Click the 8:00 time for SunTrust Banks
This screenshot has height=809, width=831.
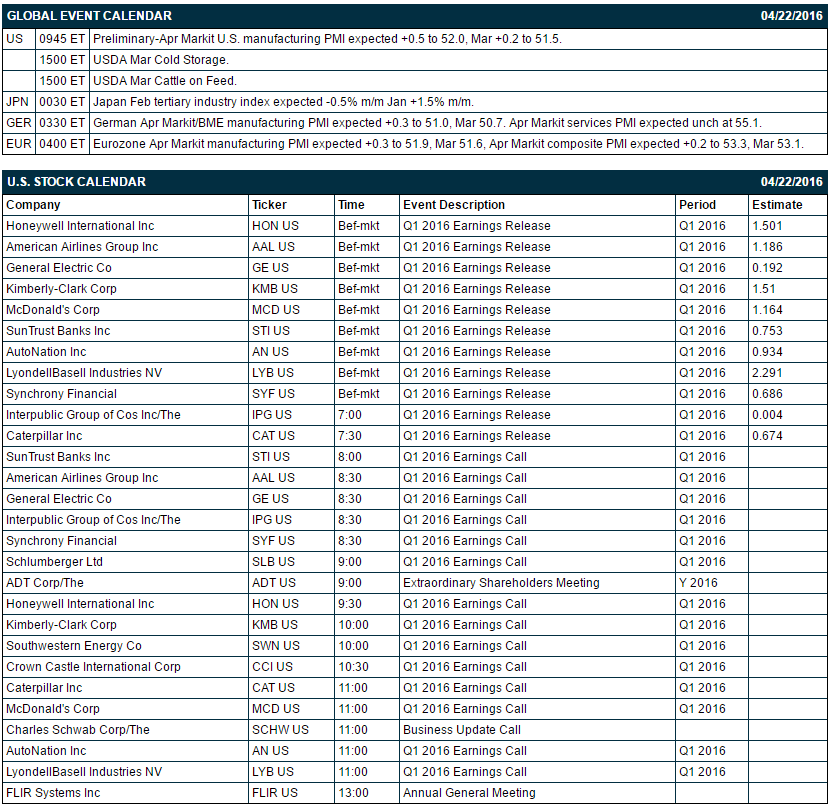click(350, 457)
